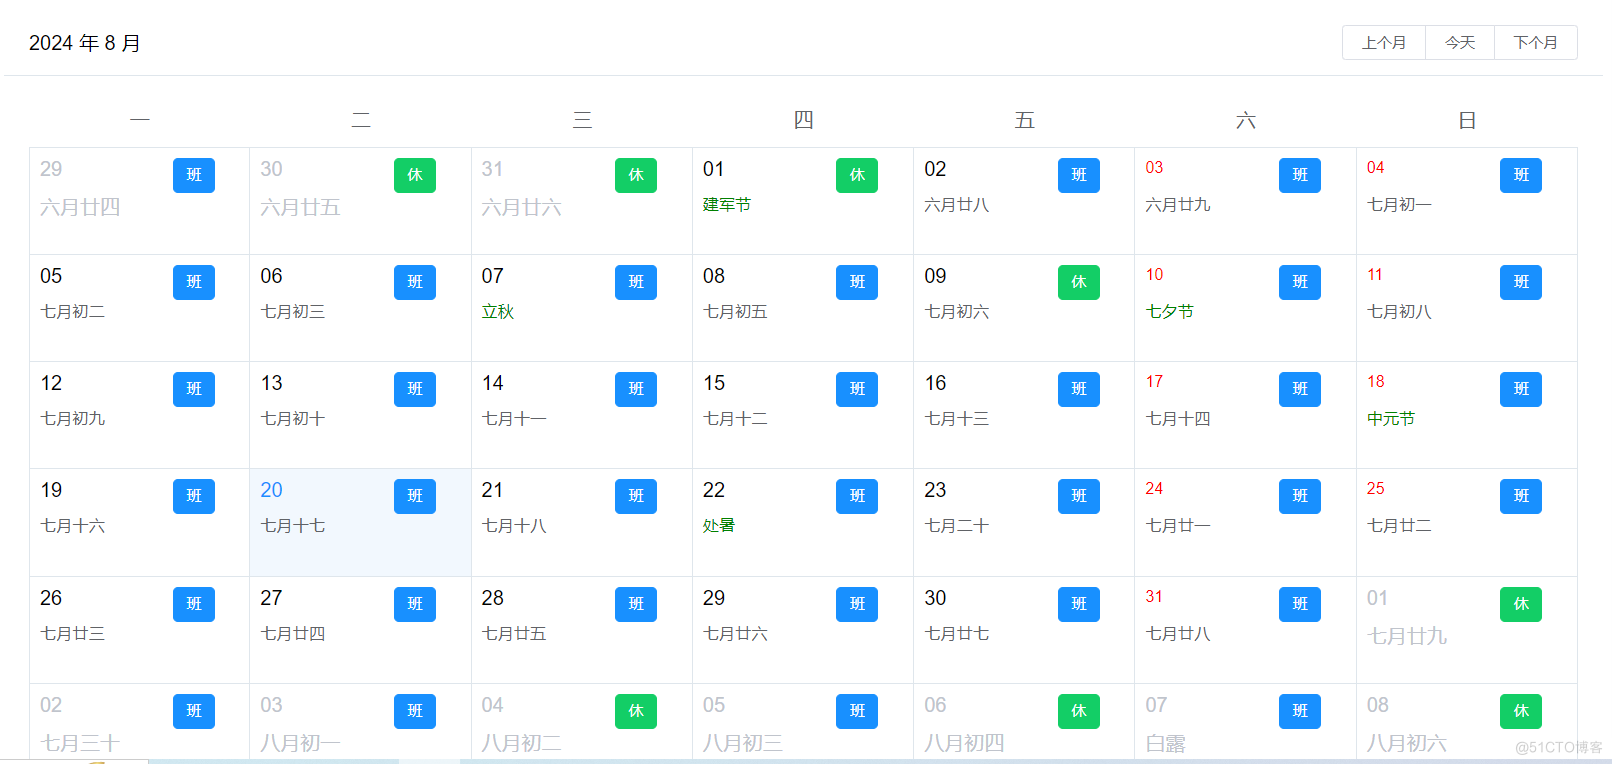This screenshot has height=764, width=1612.
Task: Click the 休 badge on July 31
Action: 636,175
